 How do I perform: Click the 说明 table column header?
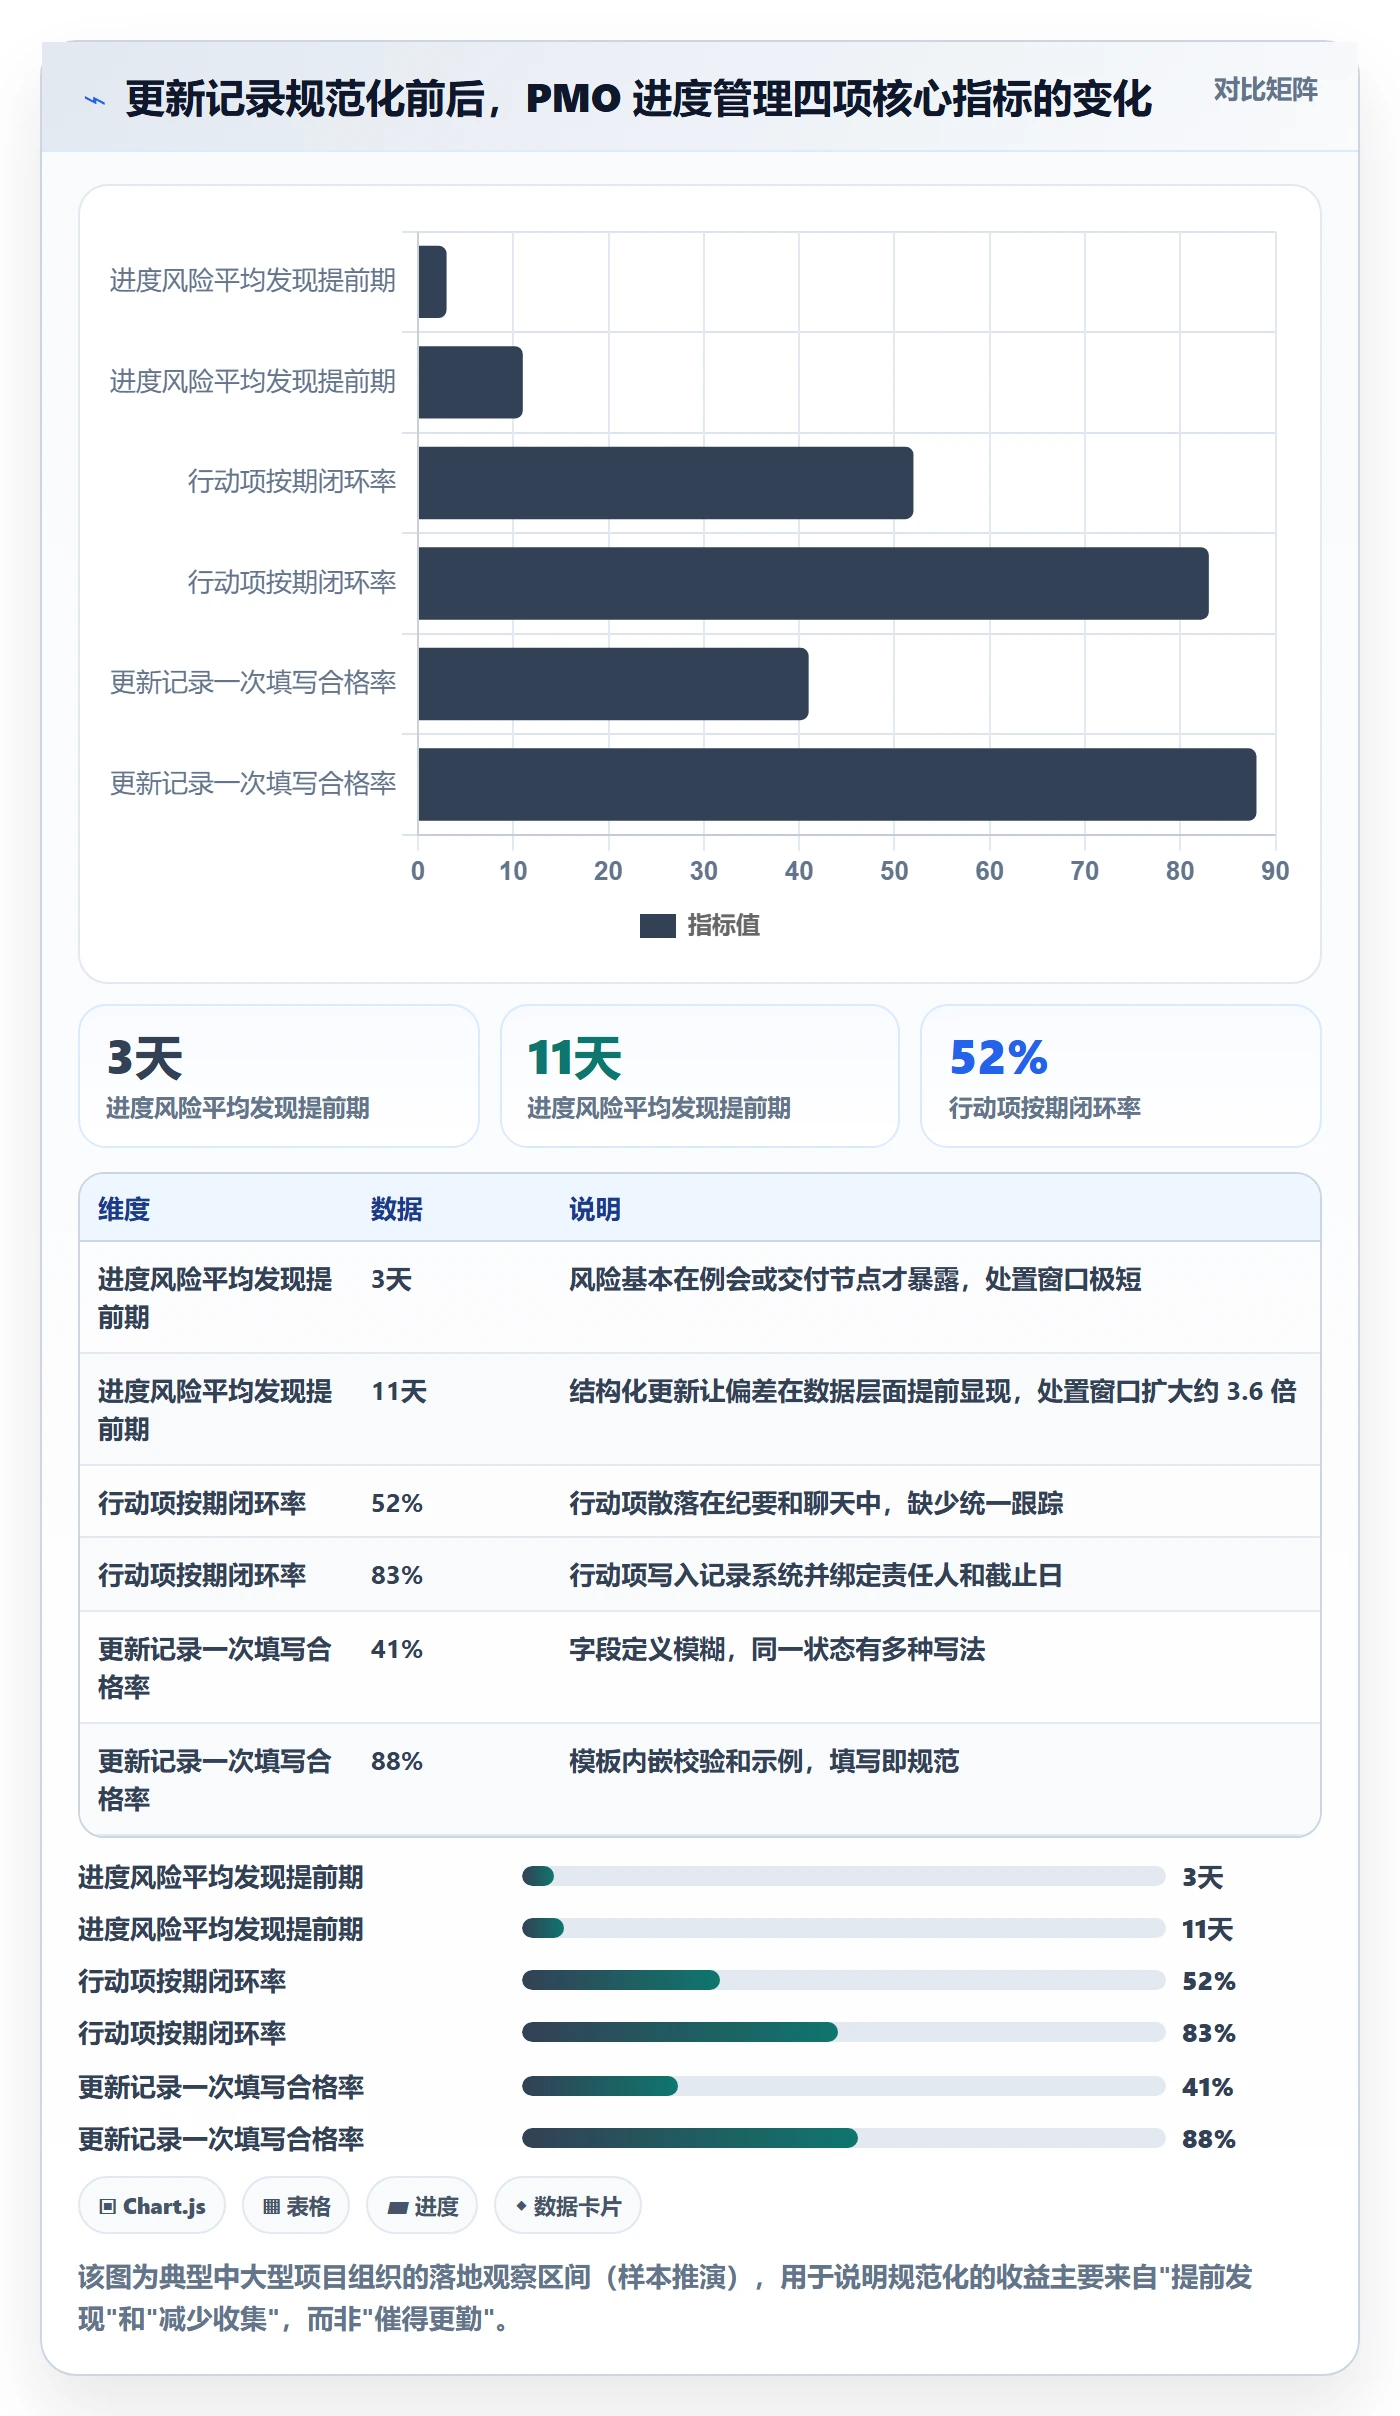(x=595, y=1209)
